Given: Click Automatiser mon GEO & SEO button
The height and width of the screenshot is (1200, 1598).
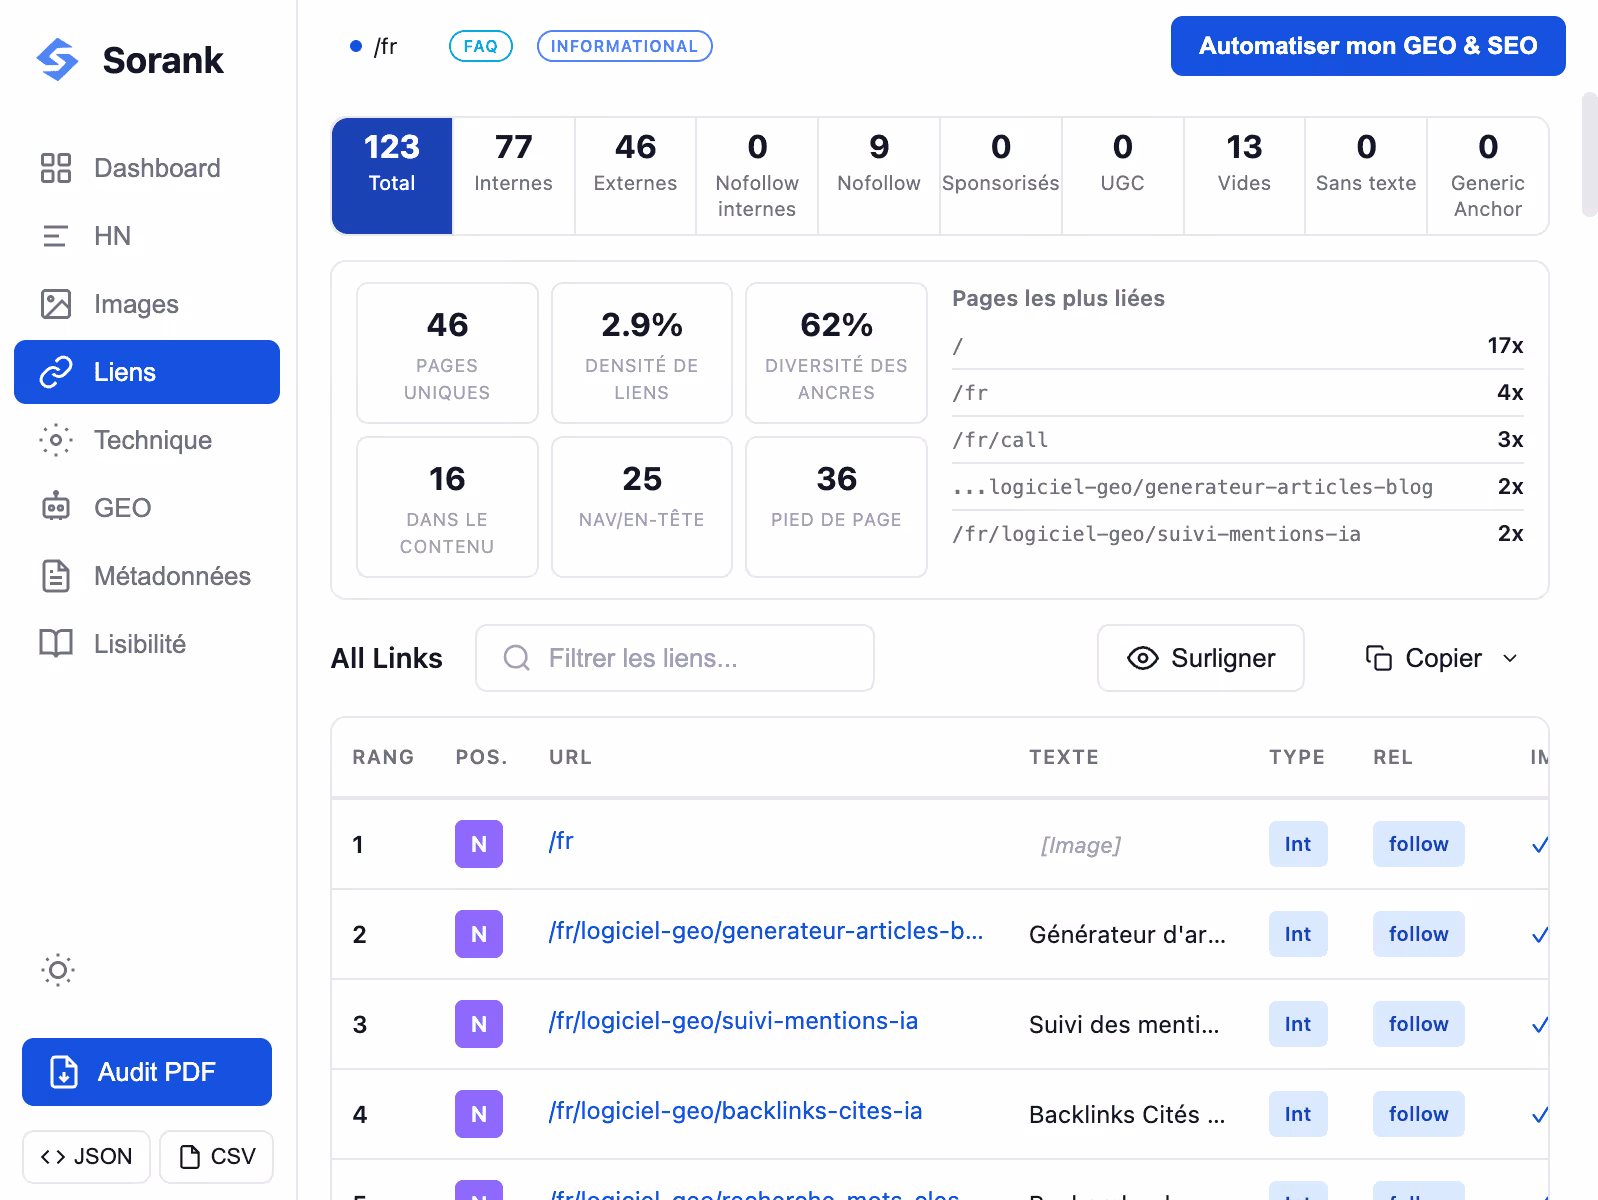Looking at the screenshot, I should click(x=1368, y=46).
